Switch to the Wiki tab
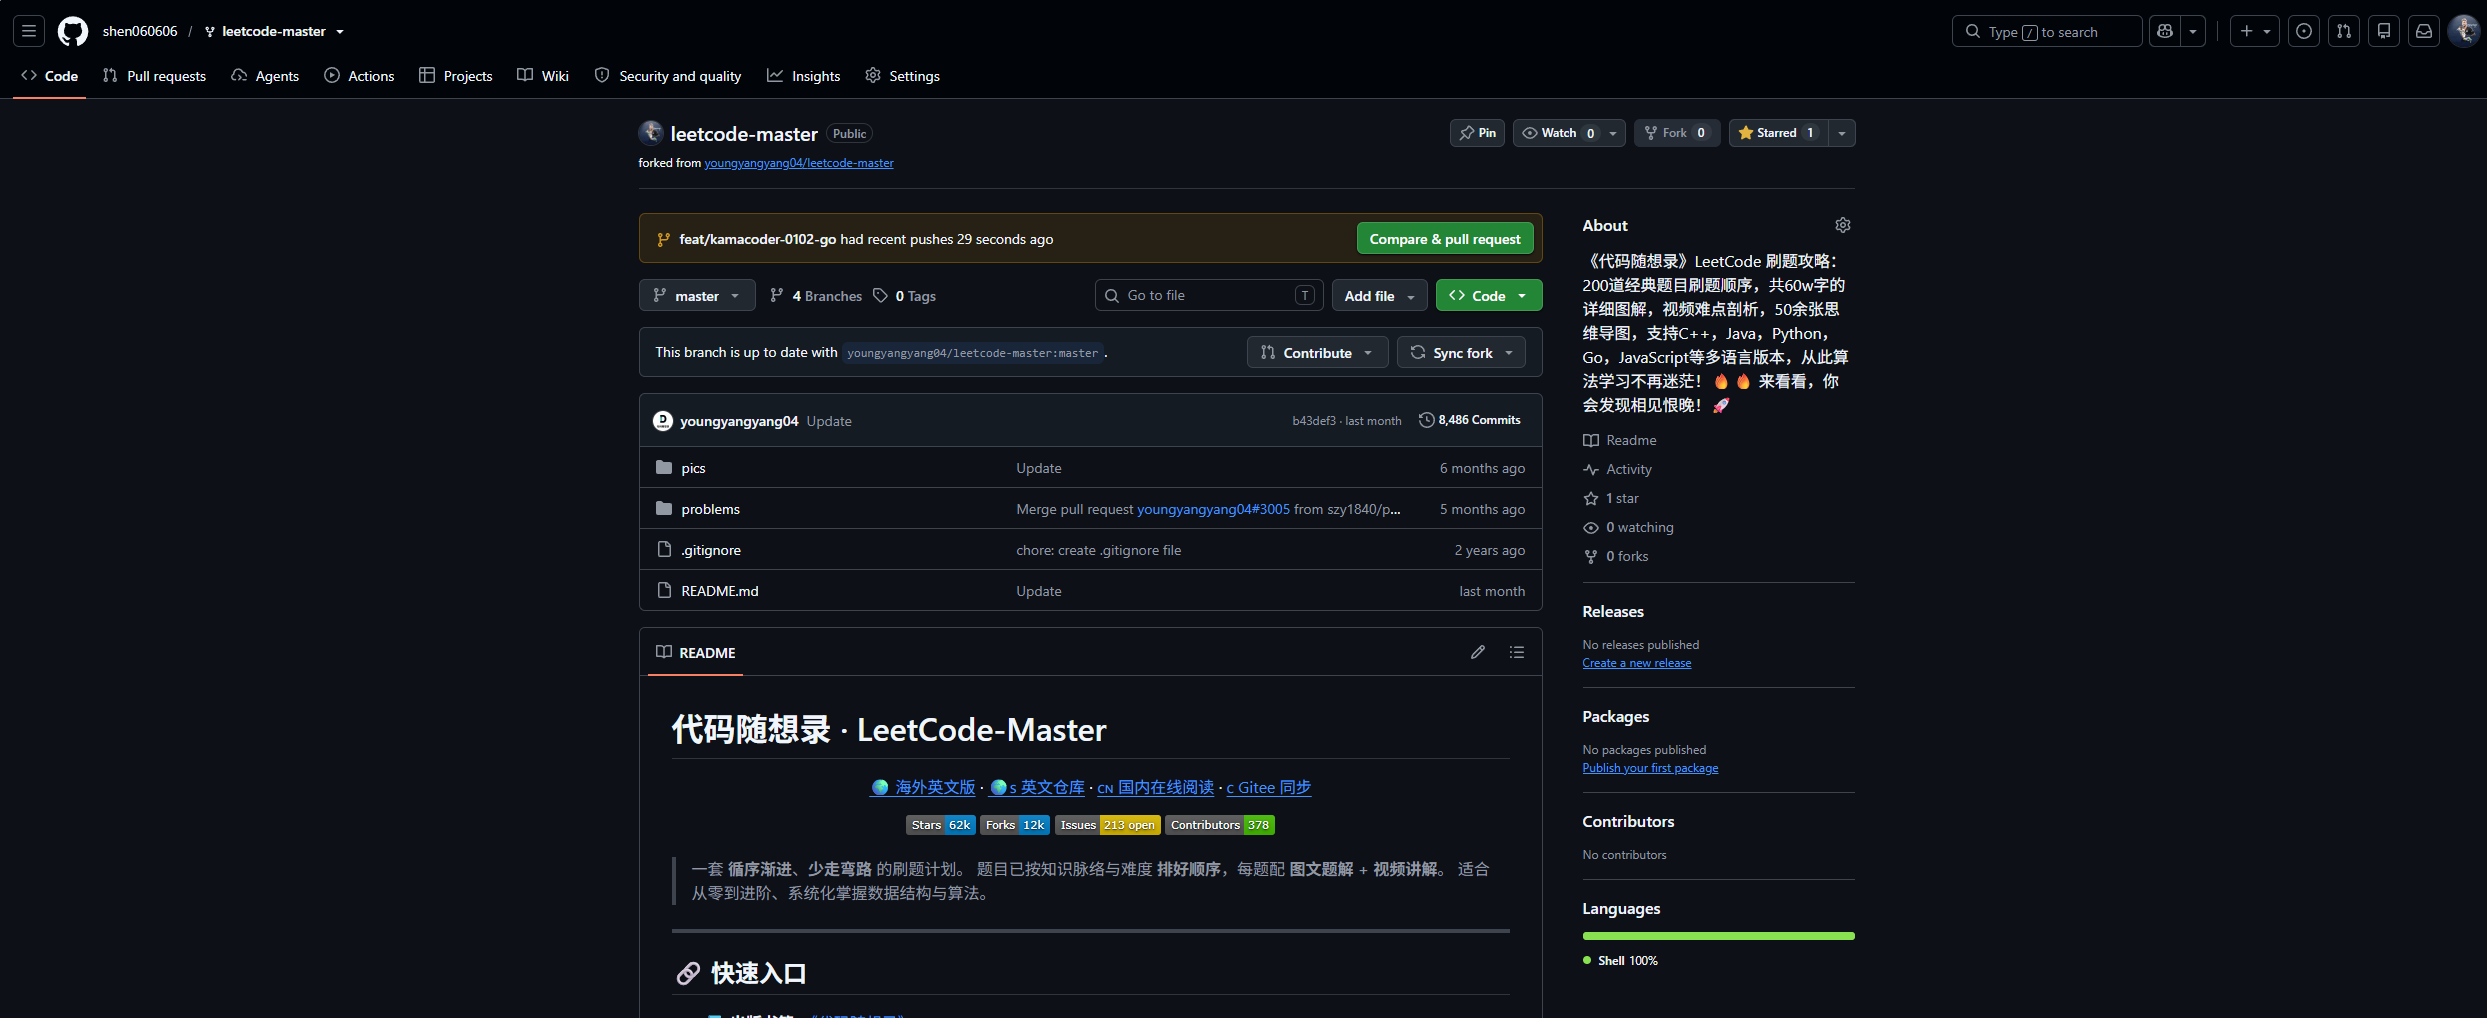 [x=543, y=76]
